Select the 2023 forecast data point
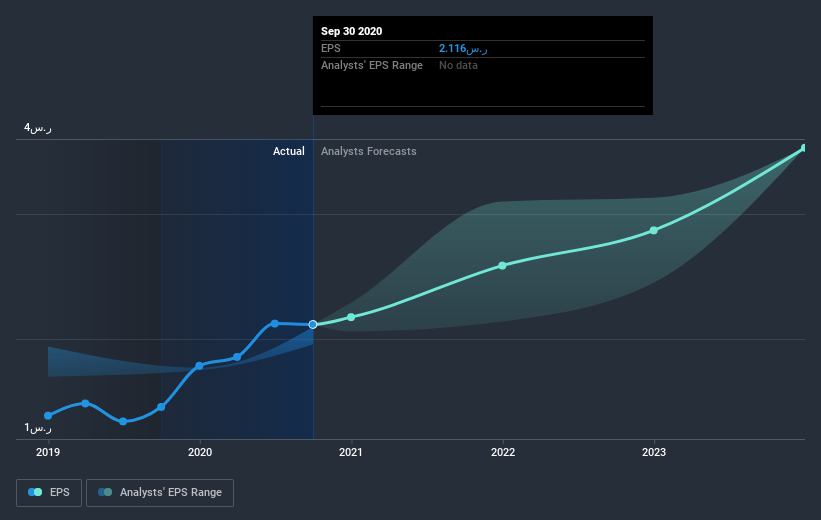Screen dimensions: 821x520 coord(653,230)
